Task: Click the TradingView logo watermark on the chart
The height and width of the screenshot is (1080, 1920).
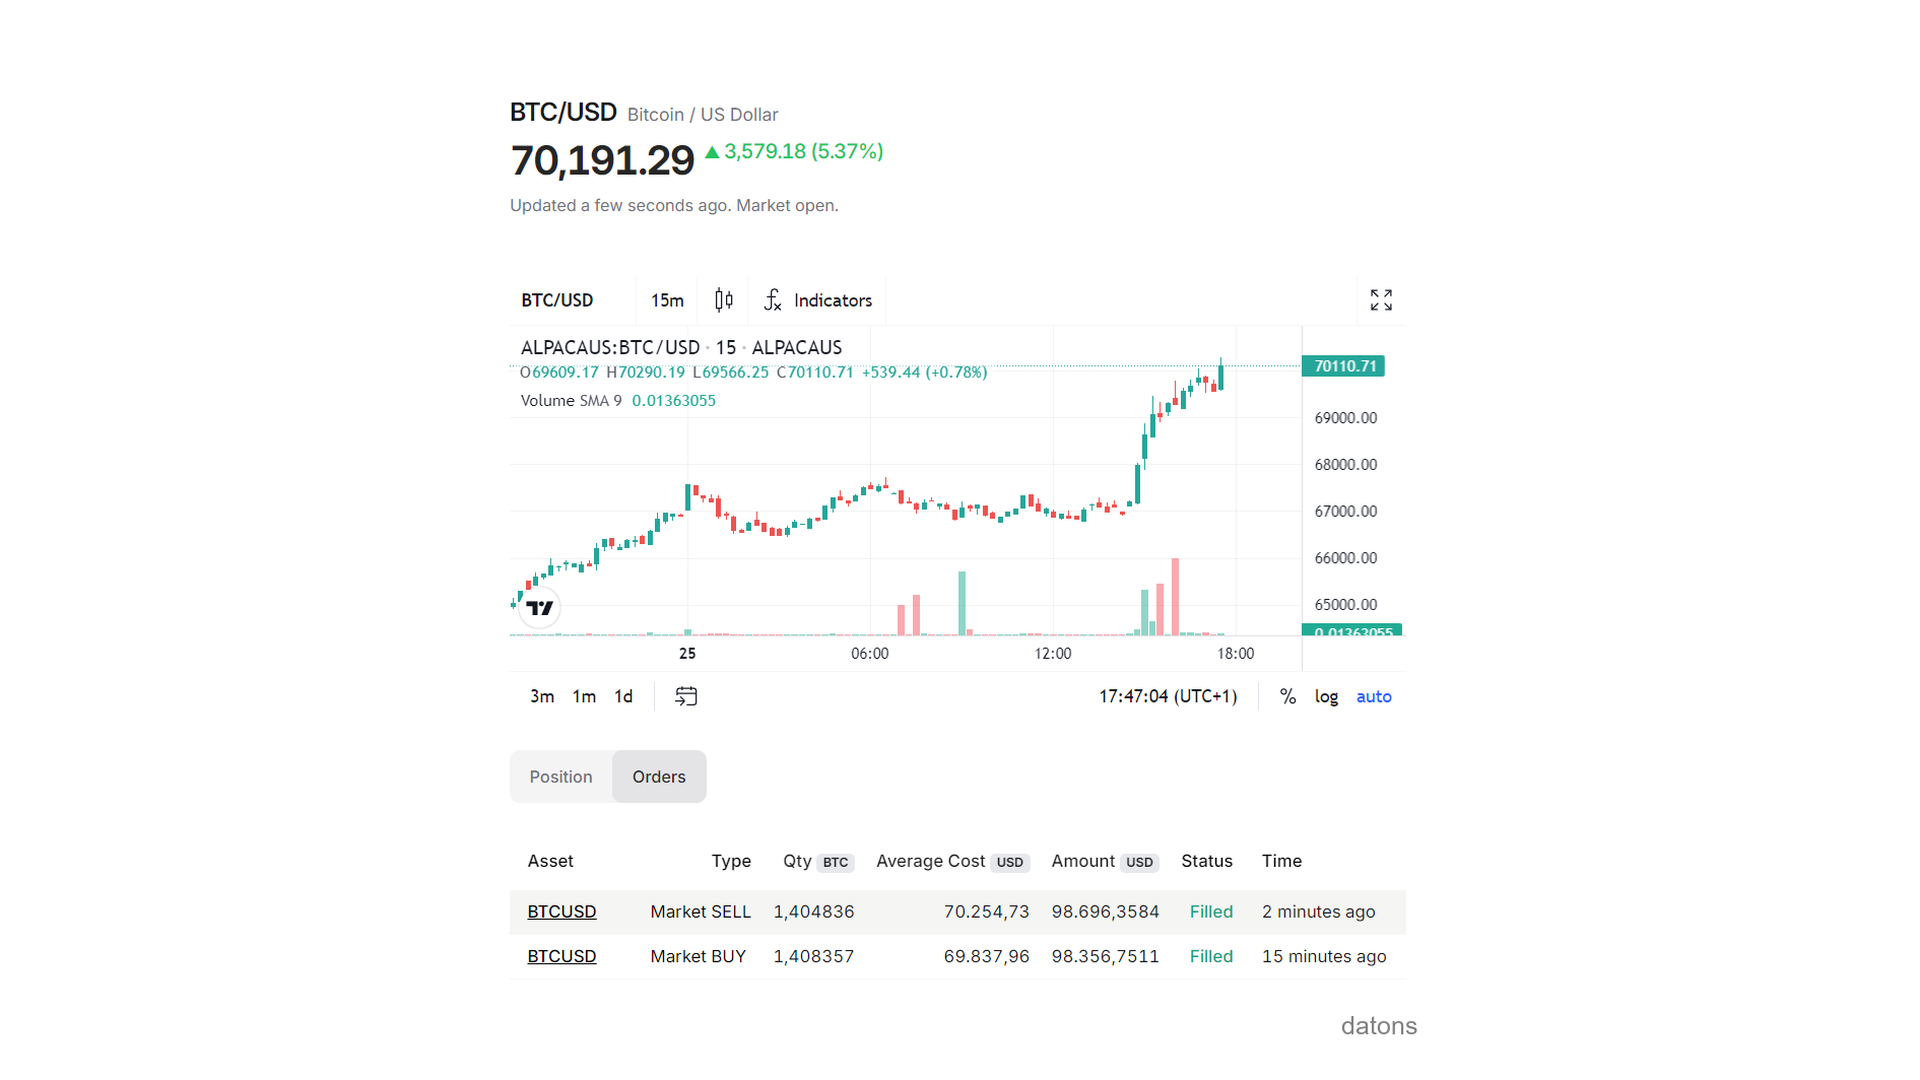Action: pyautogui.click(x=538, y=606)
